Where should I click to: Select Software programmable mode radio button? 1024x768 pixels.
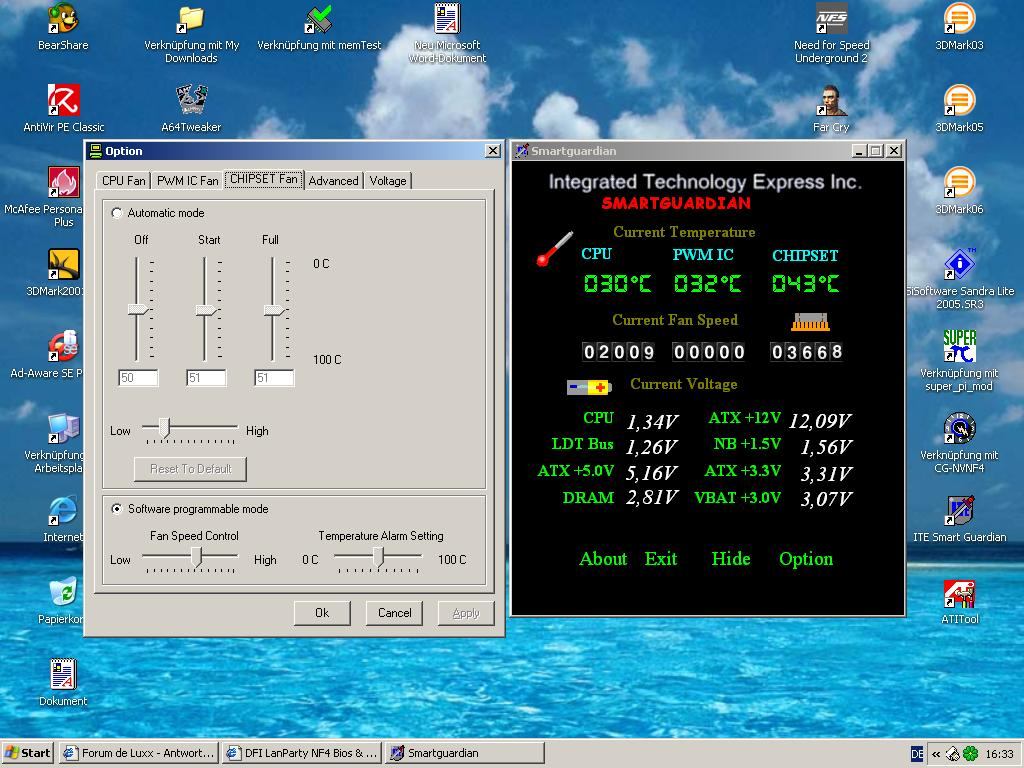tap(117, 509)
